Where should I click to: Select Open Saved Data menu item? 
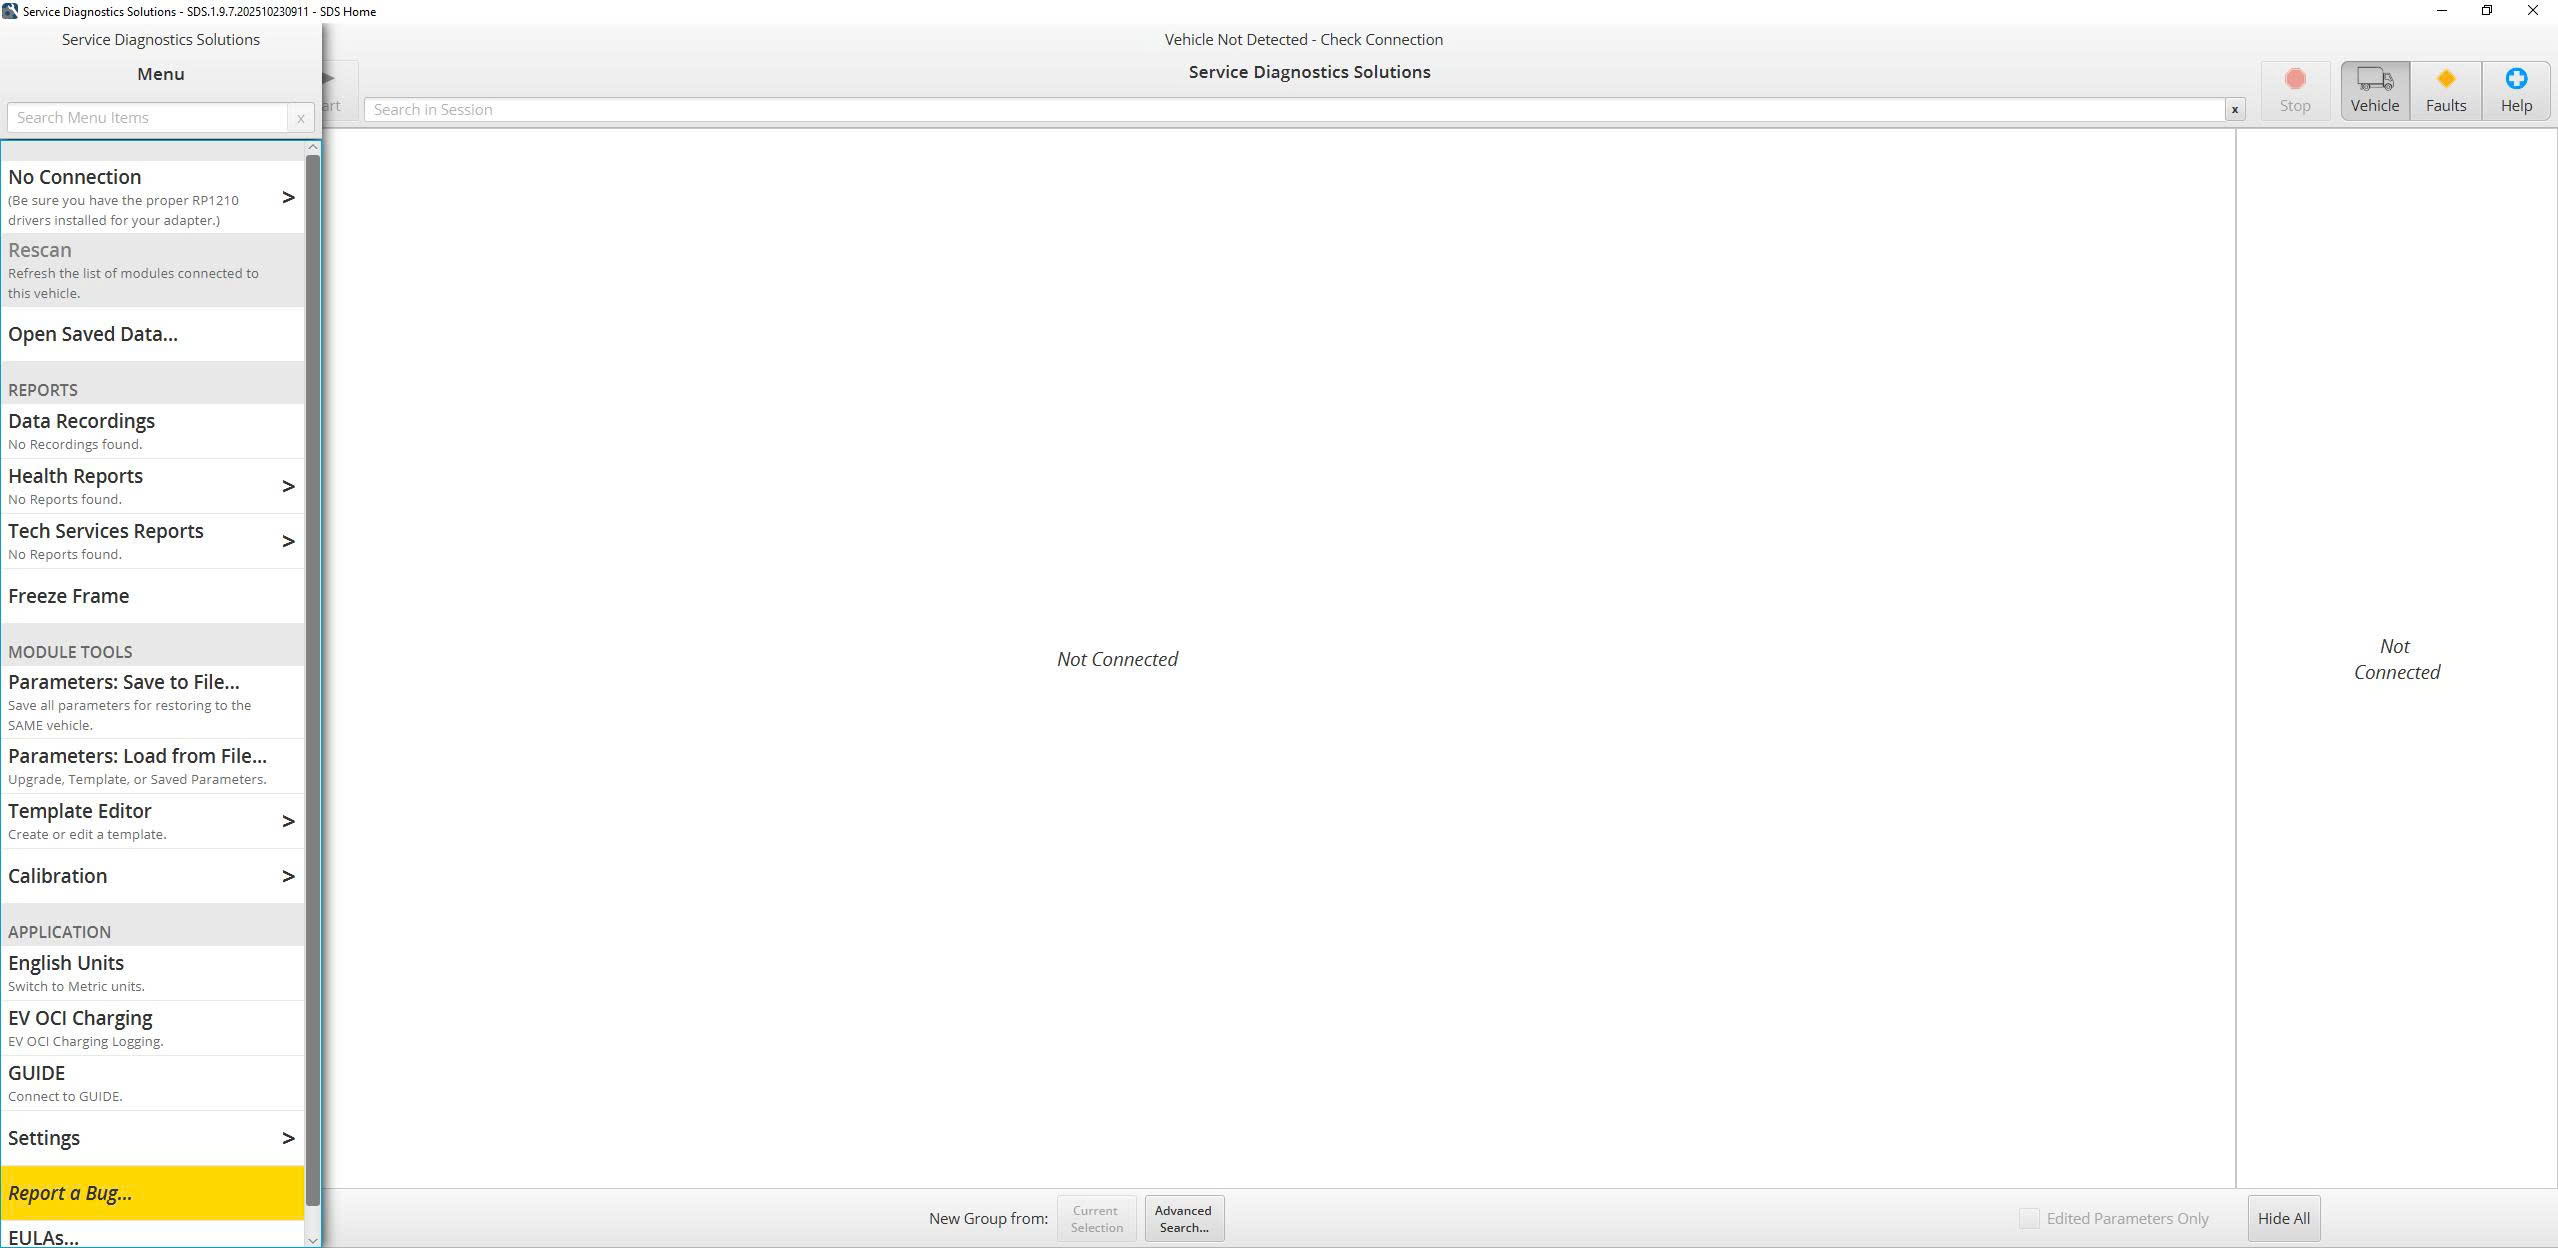[x=93, y=334]
